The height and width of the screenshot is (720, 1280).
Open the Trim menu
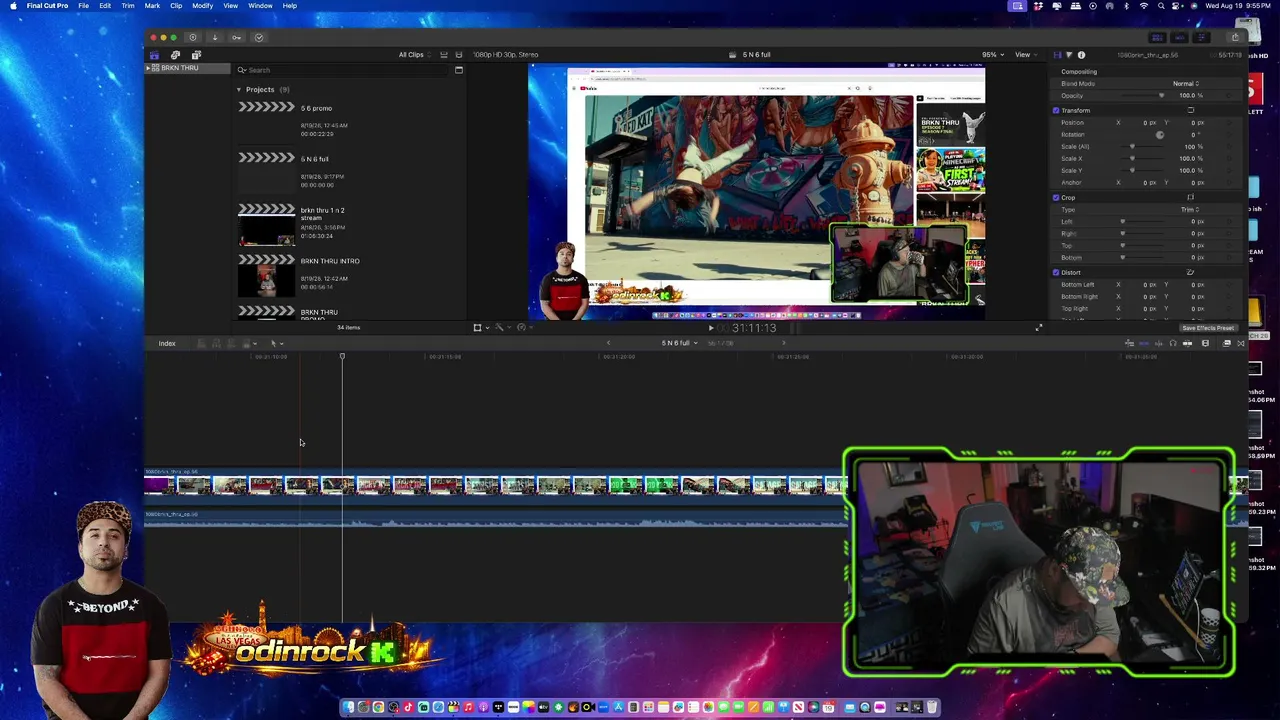click(x=128, y=6)
